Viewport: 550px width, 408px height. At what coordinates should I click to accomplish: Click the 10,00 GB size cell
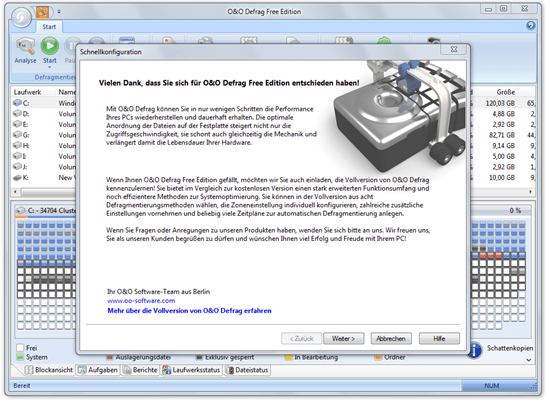pos(502,178)
